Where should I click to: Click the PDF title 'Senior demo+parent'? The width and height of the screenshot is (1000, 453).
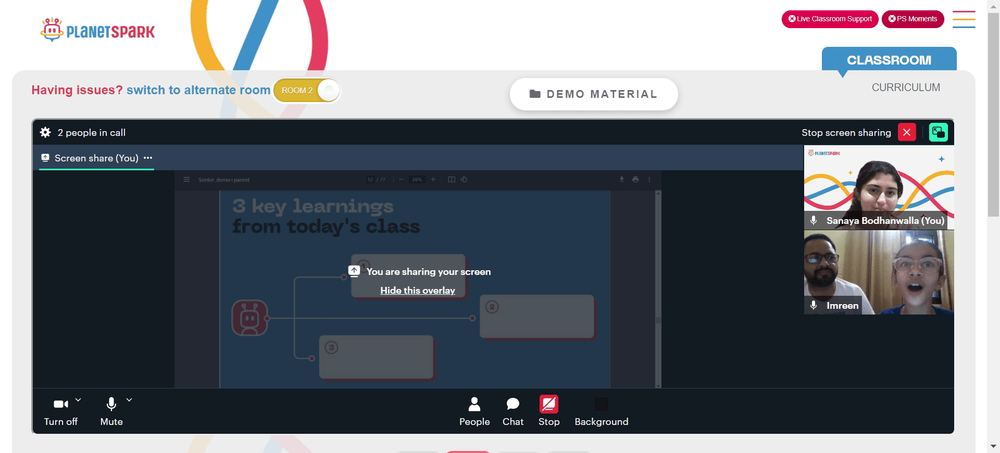[222, 180]
